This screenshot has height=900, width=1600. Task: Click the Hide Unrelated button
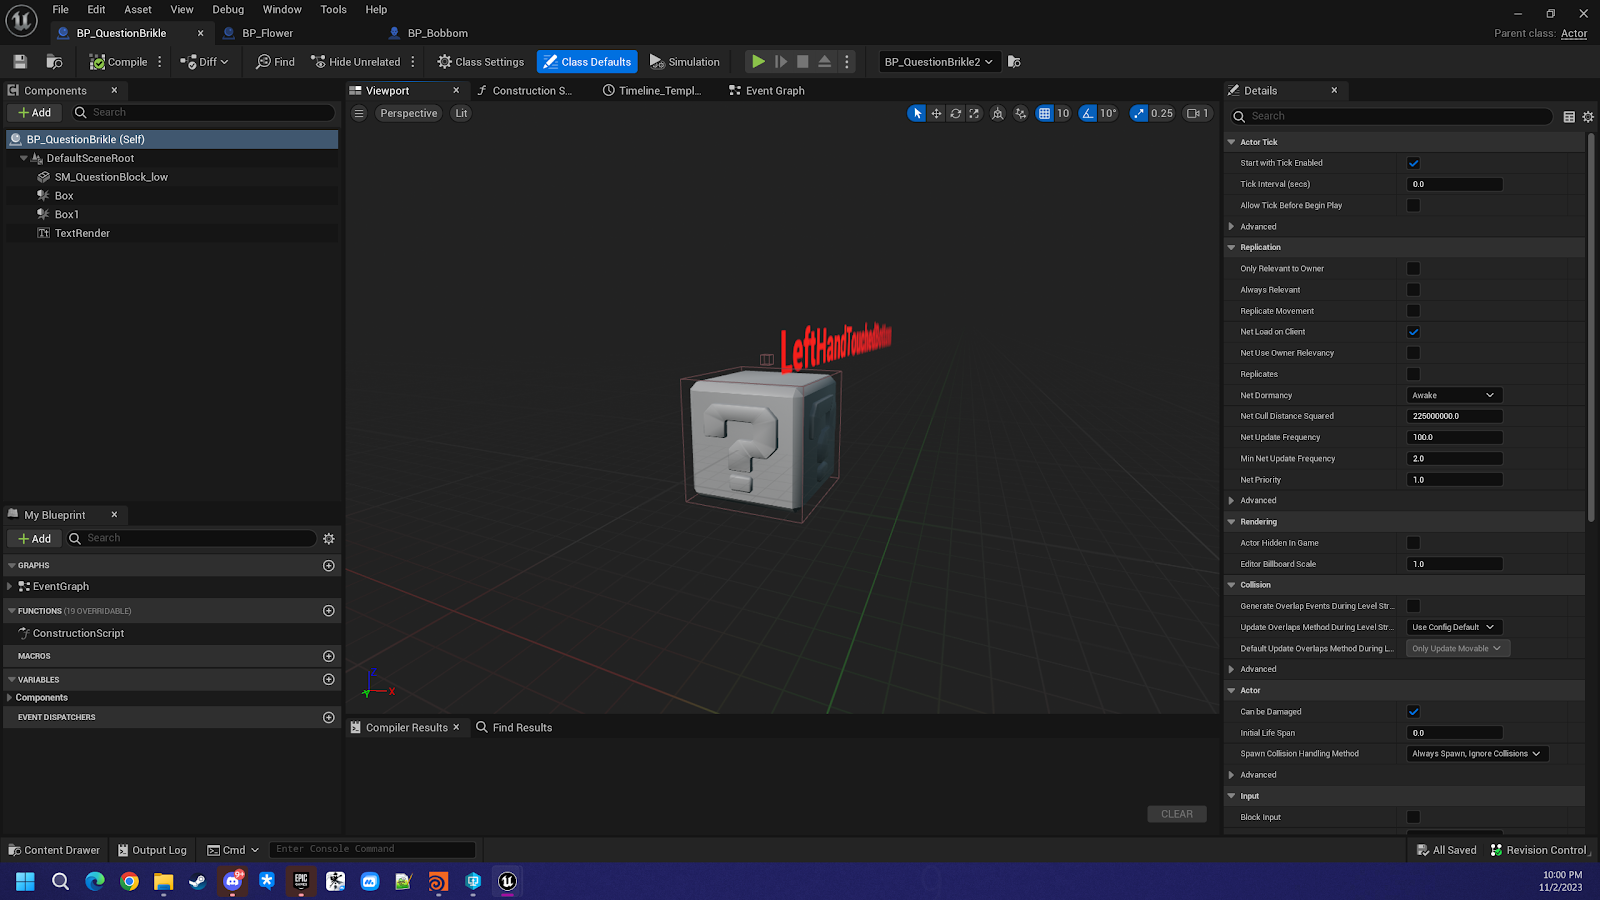[356, 62]
